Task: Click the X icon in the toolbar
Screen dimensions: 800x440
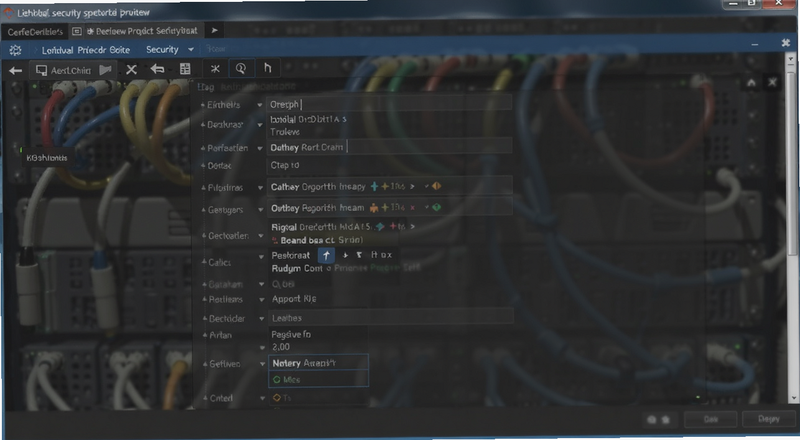Action: pos(132,69)
